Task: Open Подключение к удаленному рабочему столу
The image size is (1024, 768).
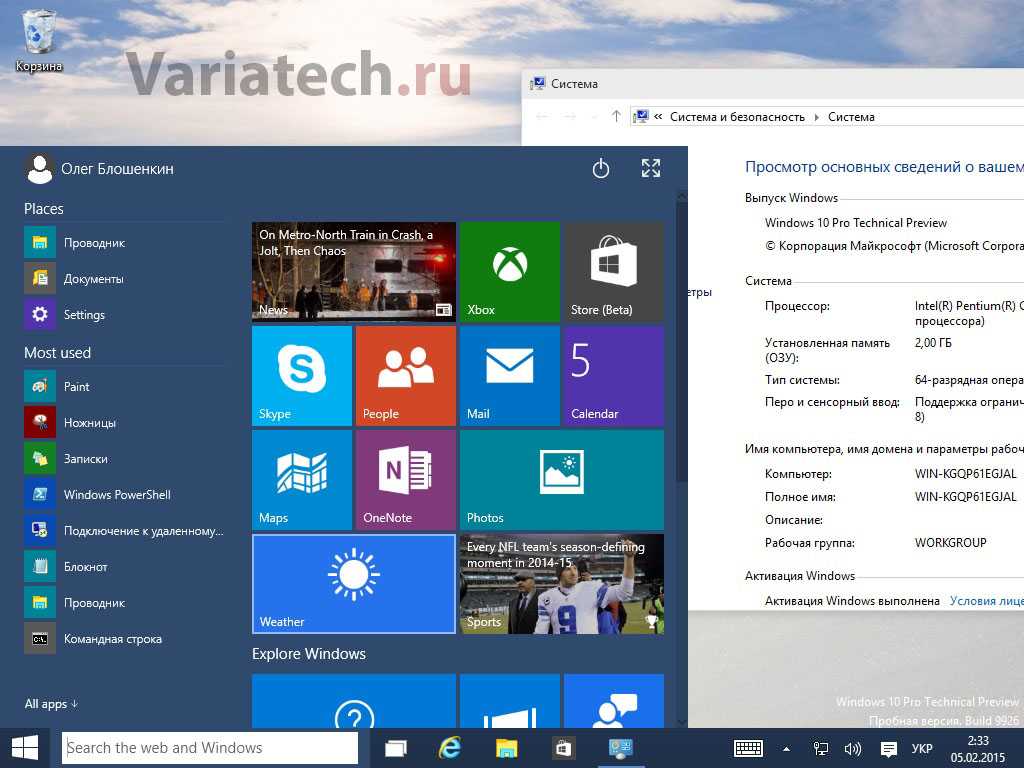Action: pyautogui.click(x=124, y=530)
